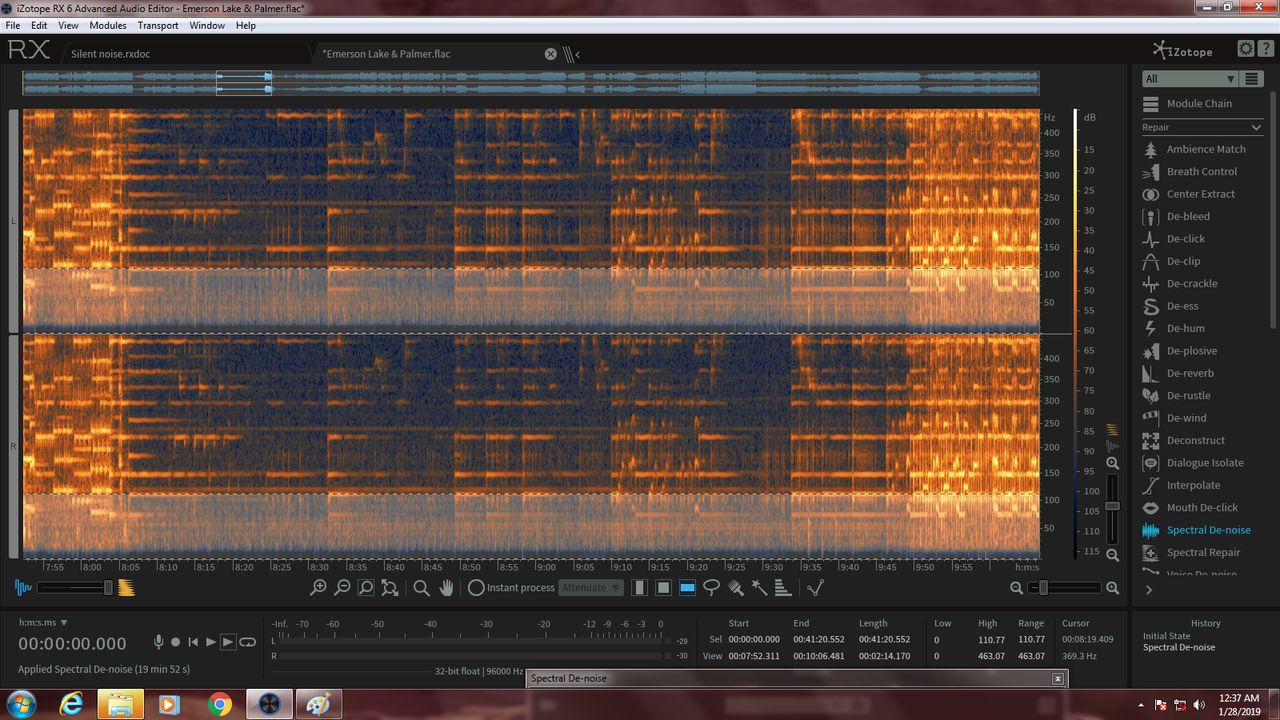Adjust waveform/spectrogram opacity slider

click(x=75, y=588)
